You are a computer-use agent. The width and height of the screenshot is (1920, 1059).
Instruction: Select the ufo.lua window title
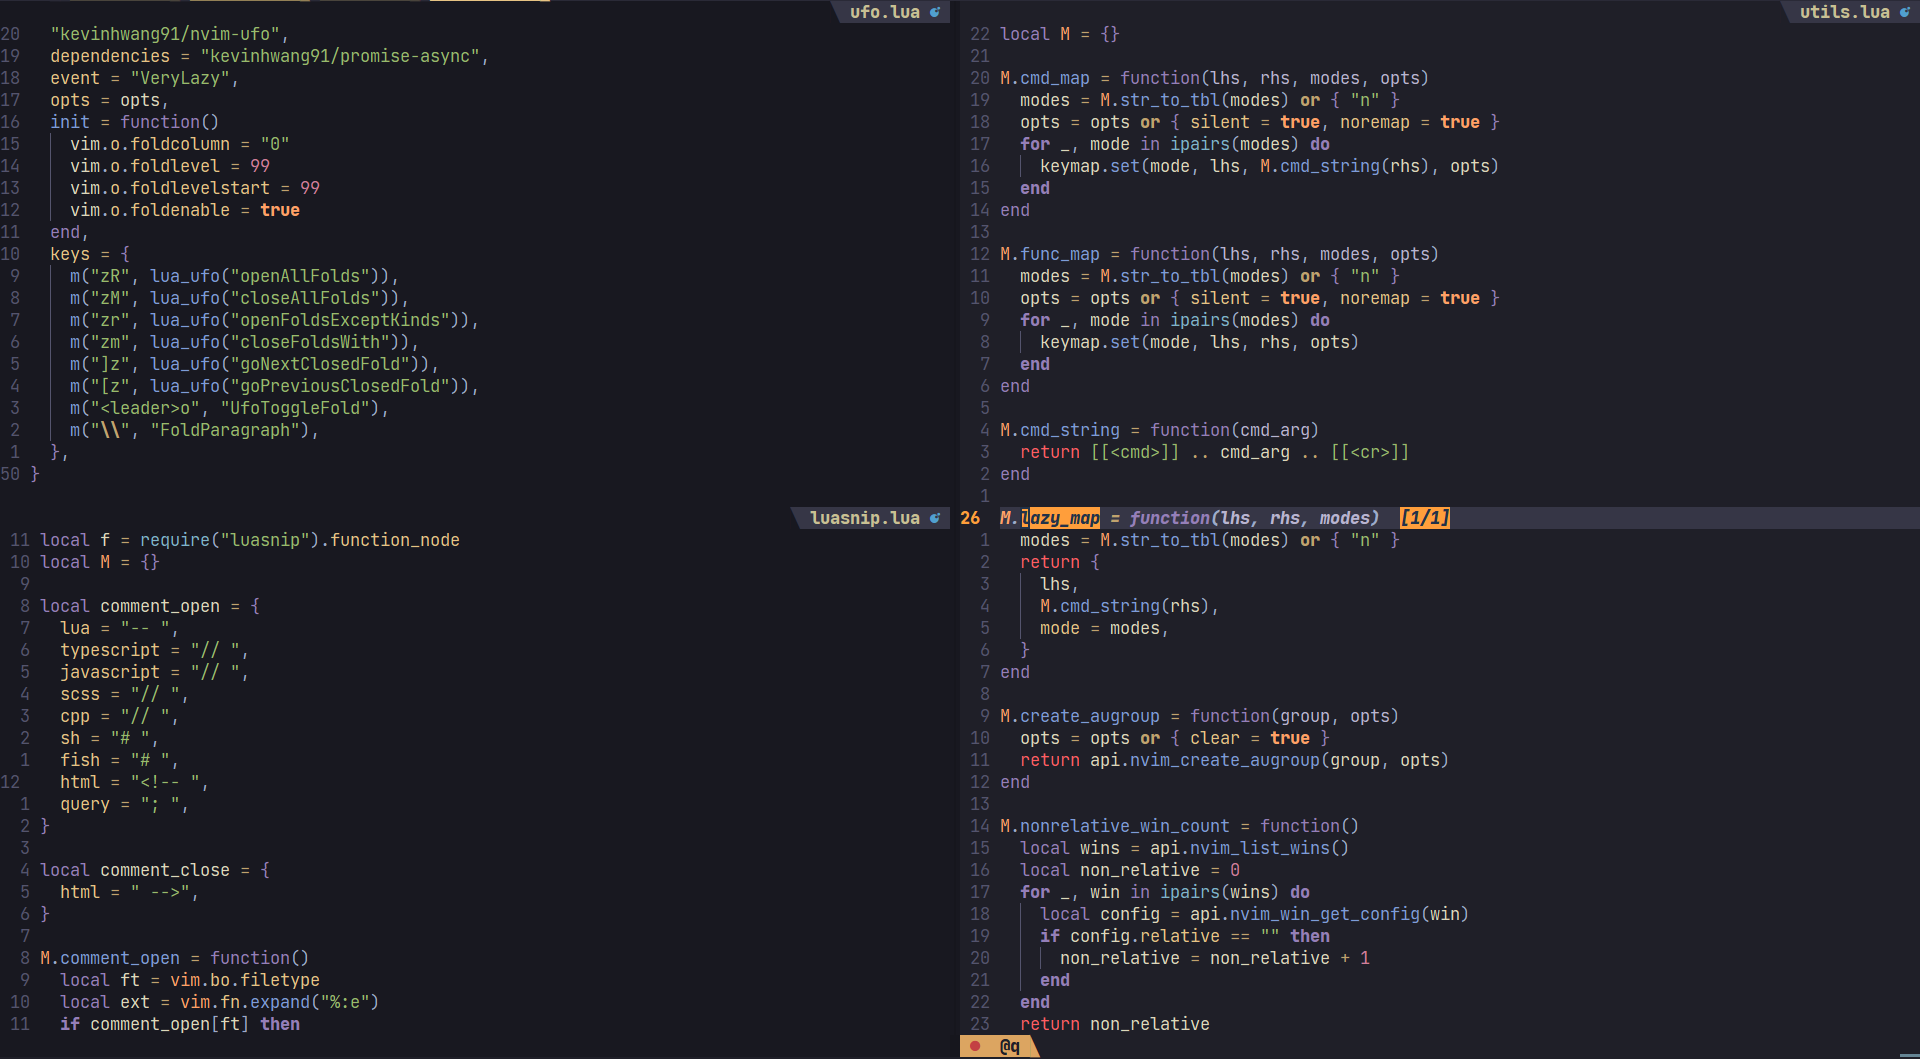(885, 12)
